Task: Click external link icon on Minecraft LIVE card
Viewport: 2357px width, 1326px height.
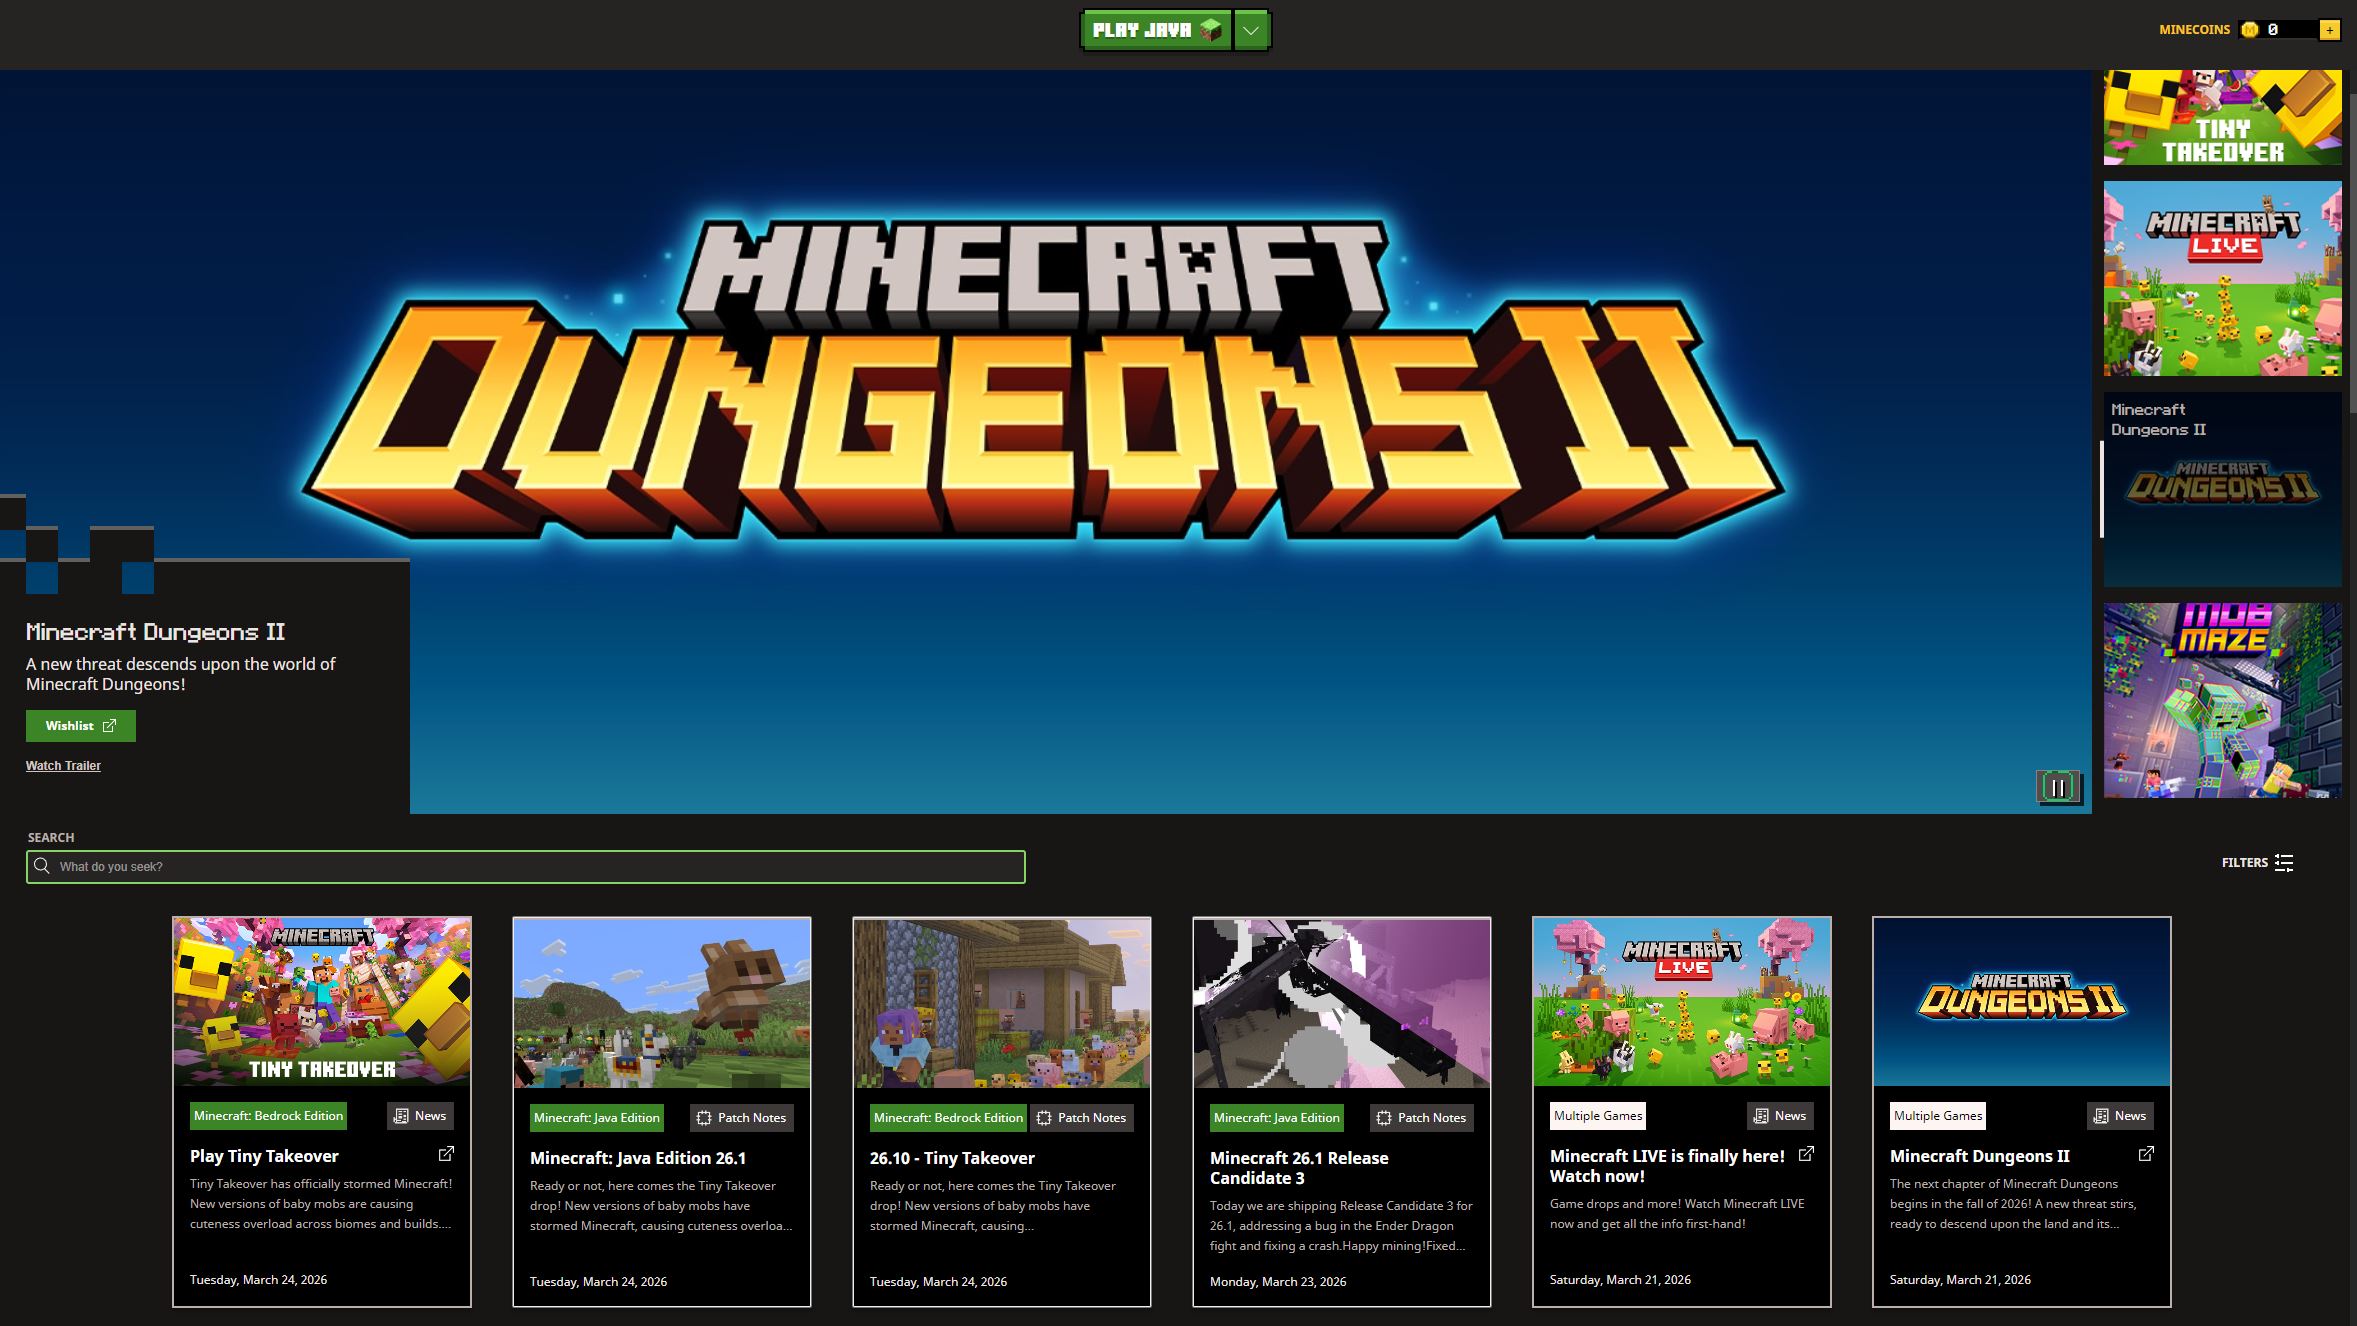Action: click(x=1806, y=1154)
